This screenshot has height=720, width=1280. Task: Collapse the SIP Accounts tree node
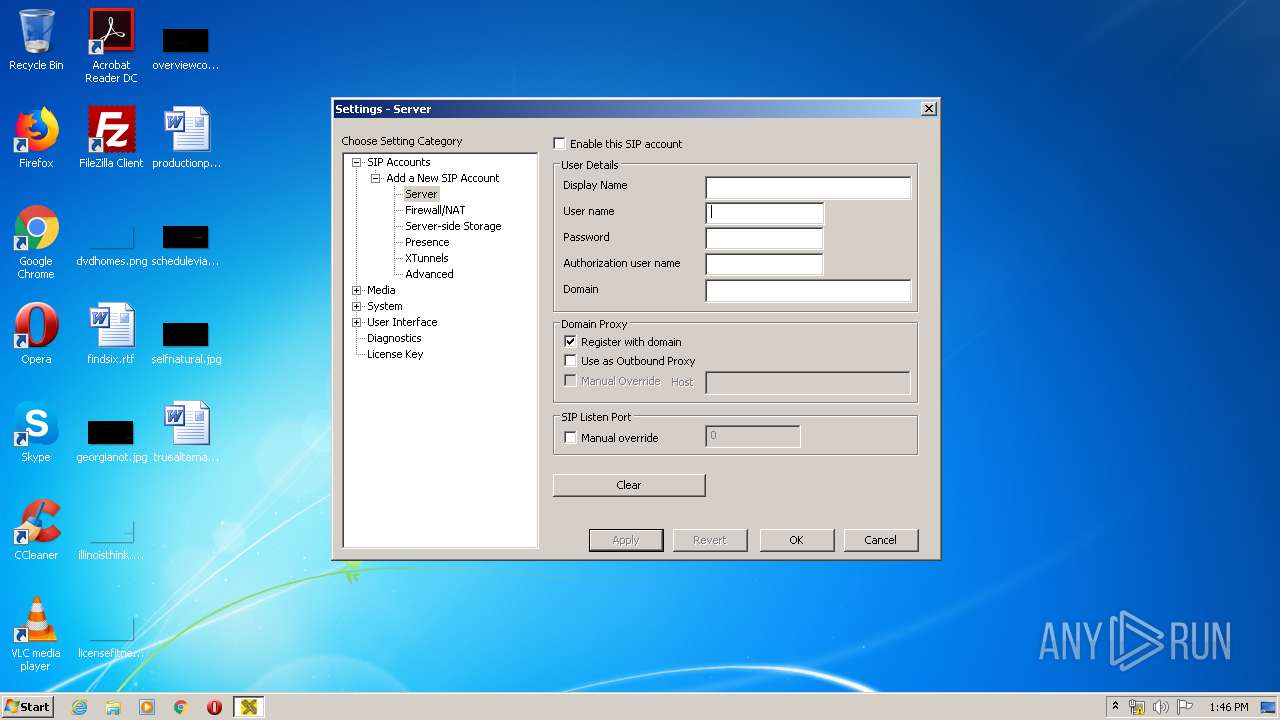tap(356, 162)
